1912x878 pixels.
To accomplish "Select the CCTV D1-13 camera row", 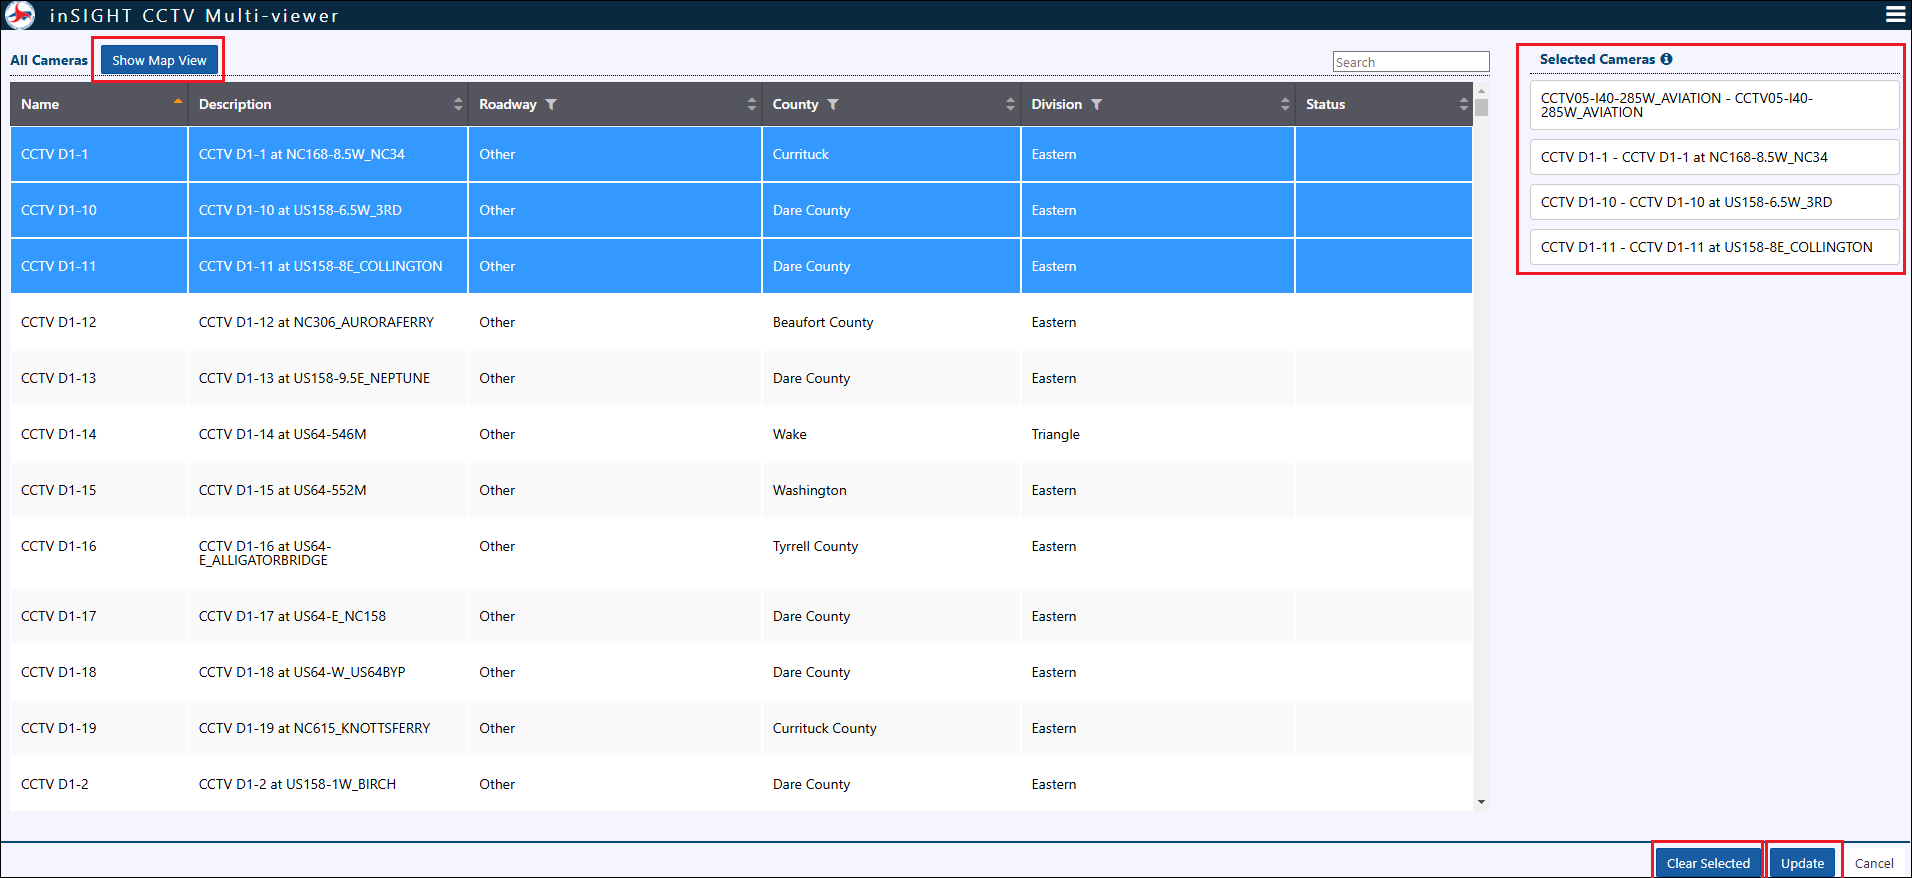I will point(741,378).
